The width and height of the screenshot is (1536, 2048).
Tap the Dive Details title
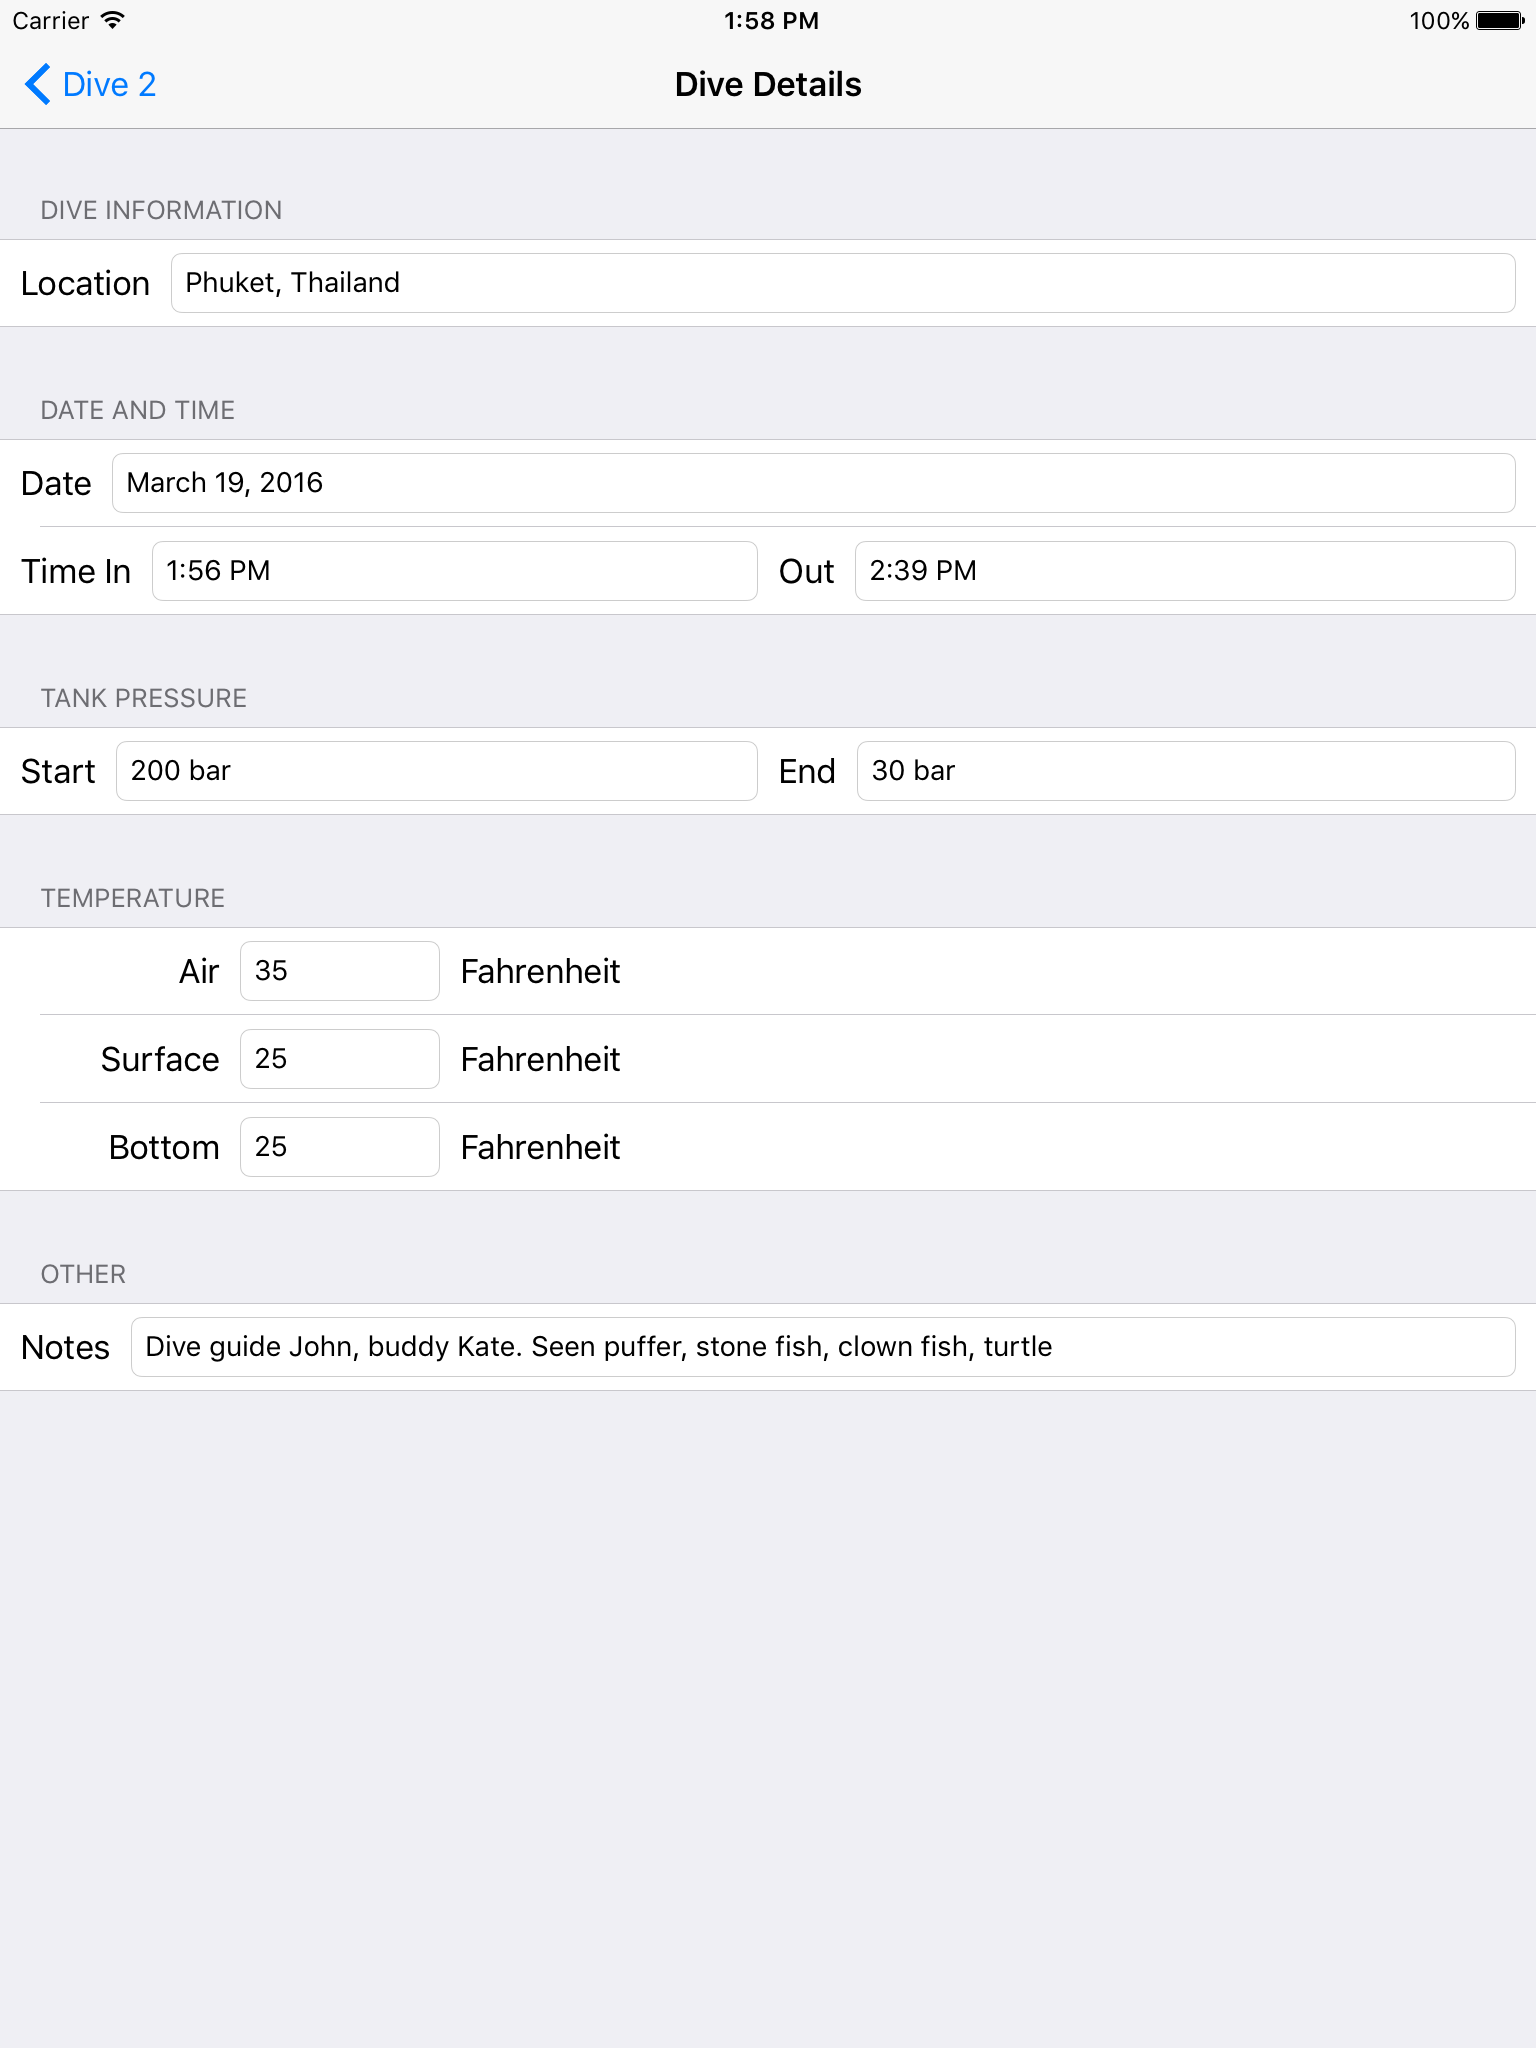tap(768, 85)
